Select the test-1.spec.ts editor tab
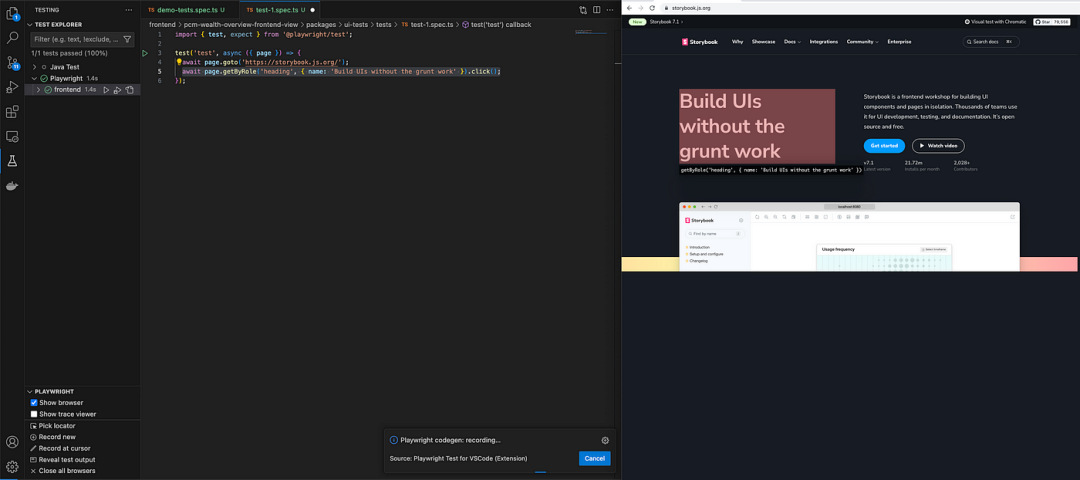This screenshot has width=1080, height=480. click(x=280, y=10)
